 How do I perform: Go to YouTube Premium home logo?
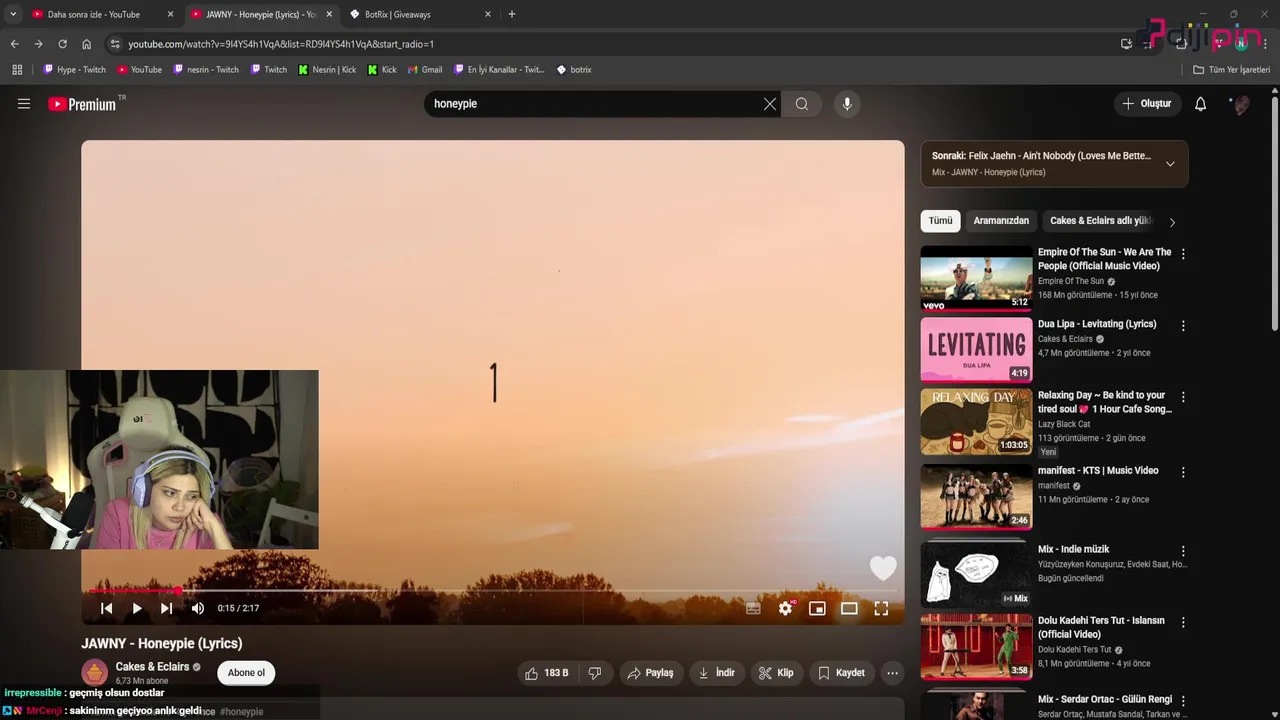[x=83, y=104]
